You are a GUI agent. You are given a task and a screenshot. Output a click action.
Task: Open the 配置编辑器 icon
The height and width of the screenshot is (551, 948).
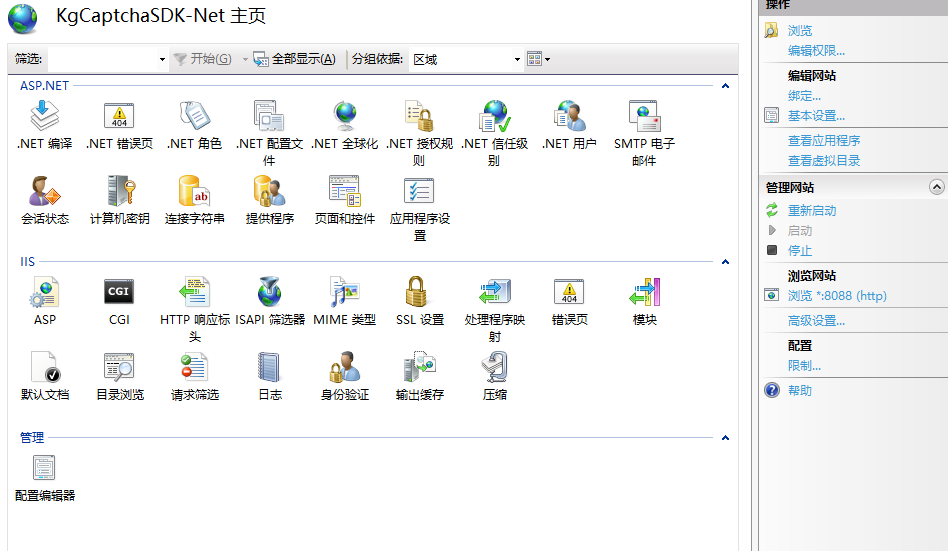[45, 469]
